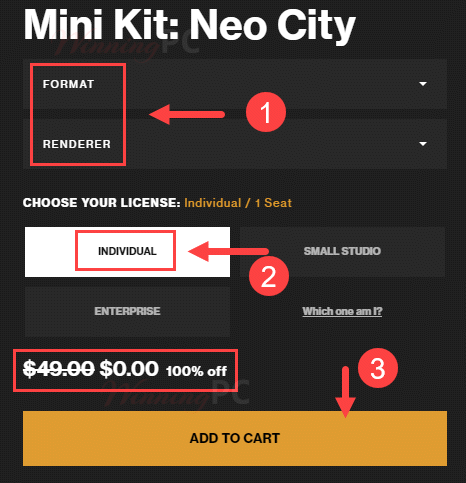The image size is (466, 483).
Task: Click the Mini Kit: Neo City title
Action: point(189,25)
